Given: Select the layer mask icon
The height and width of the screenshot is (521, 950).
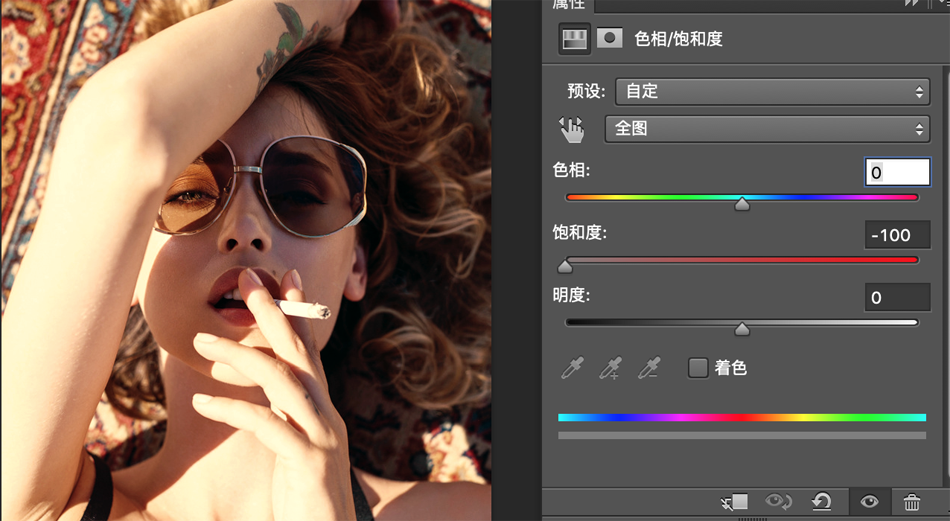Looking at the screenshot, I should [x=609, y=39].
